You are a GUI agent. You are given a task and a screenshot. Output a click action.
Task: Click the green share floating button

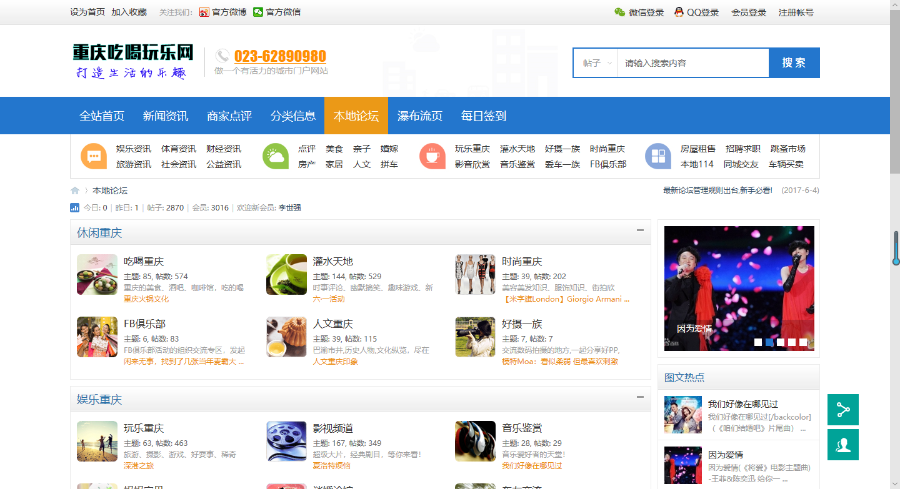pos(843,410)
